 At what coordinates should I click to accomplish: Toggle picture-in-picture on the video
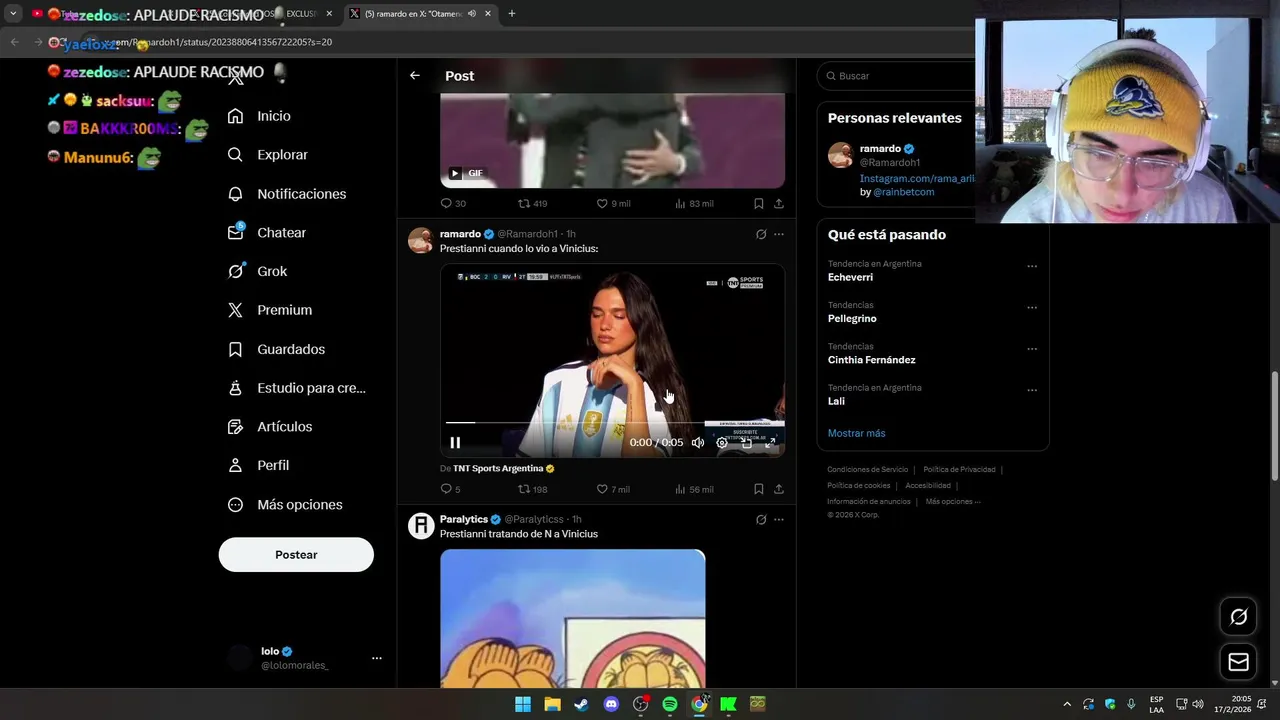coord(746,442)
